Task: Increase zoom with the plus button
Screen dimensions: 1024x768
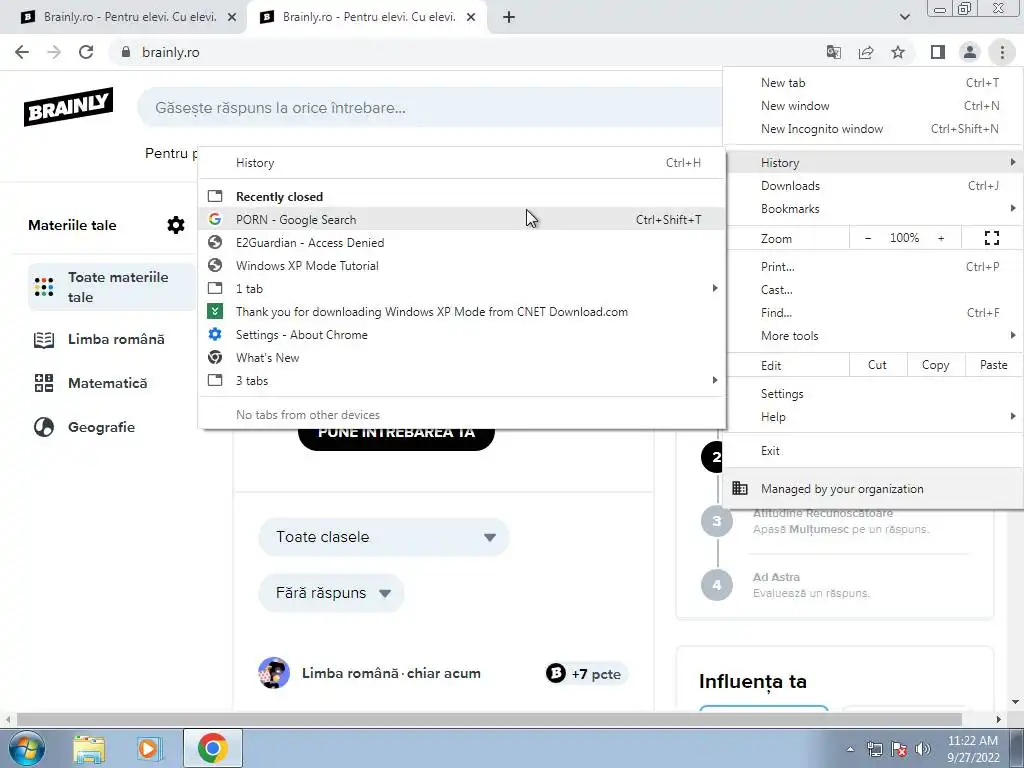Action: coord(941,238)
